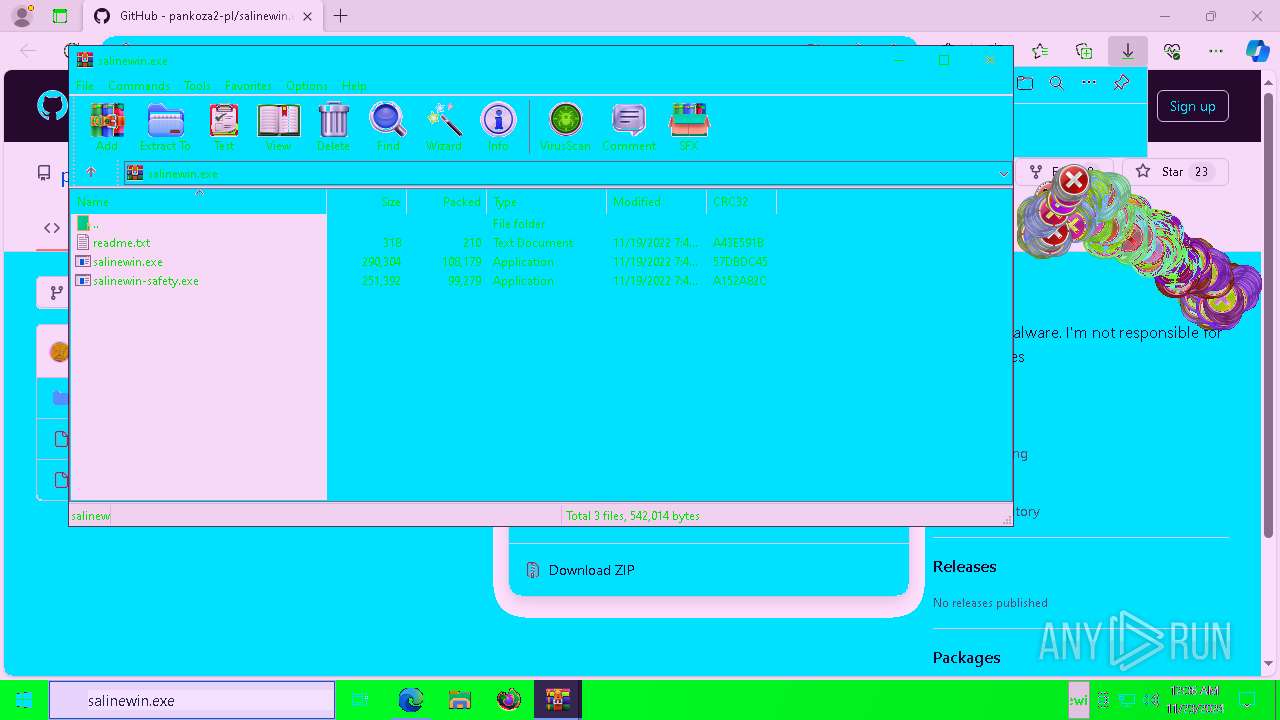
Task: Open the File menu in WinRAR
Action: 85,86
